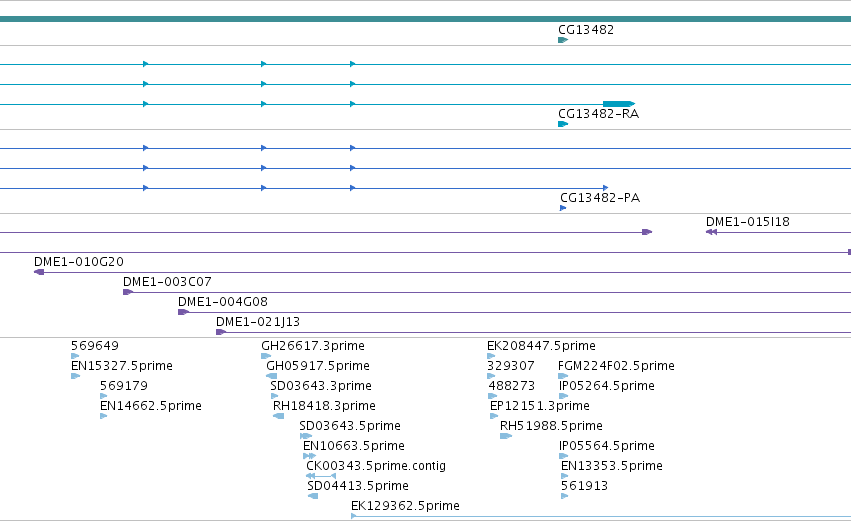851x521 pixels.
Task: Open the EK129362.5prime feature label
Action: [x=405, y=506]
